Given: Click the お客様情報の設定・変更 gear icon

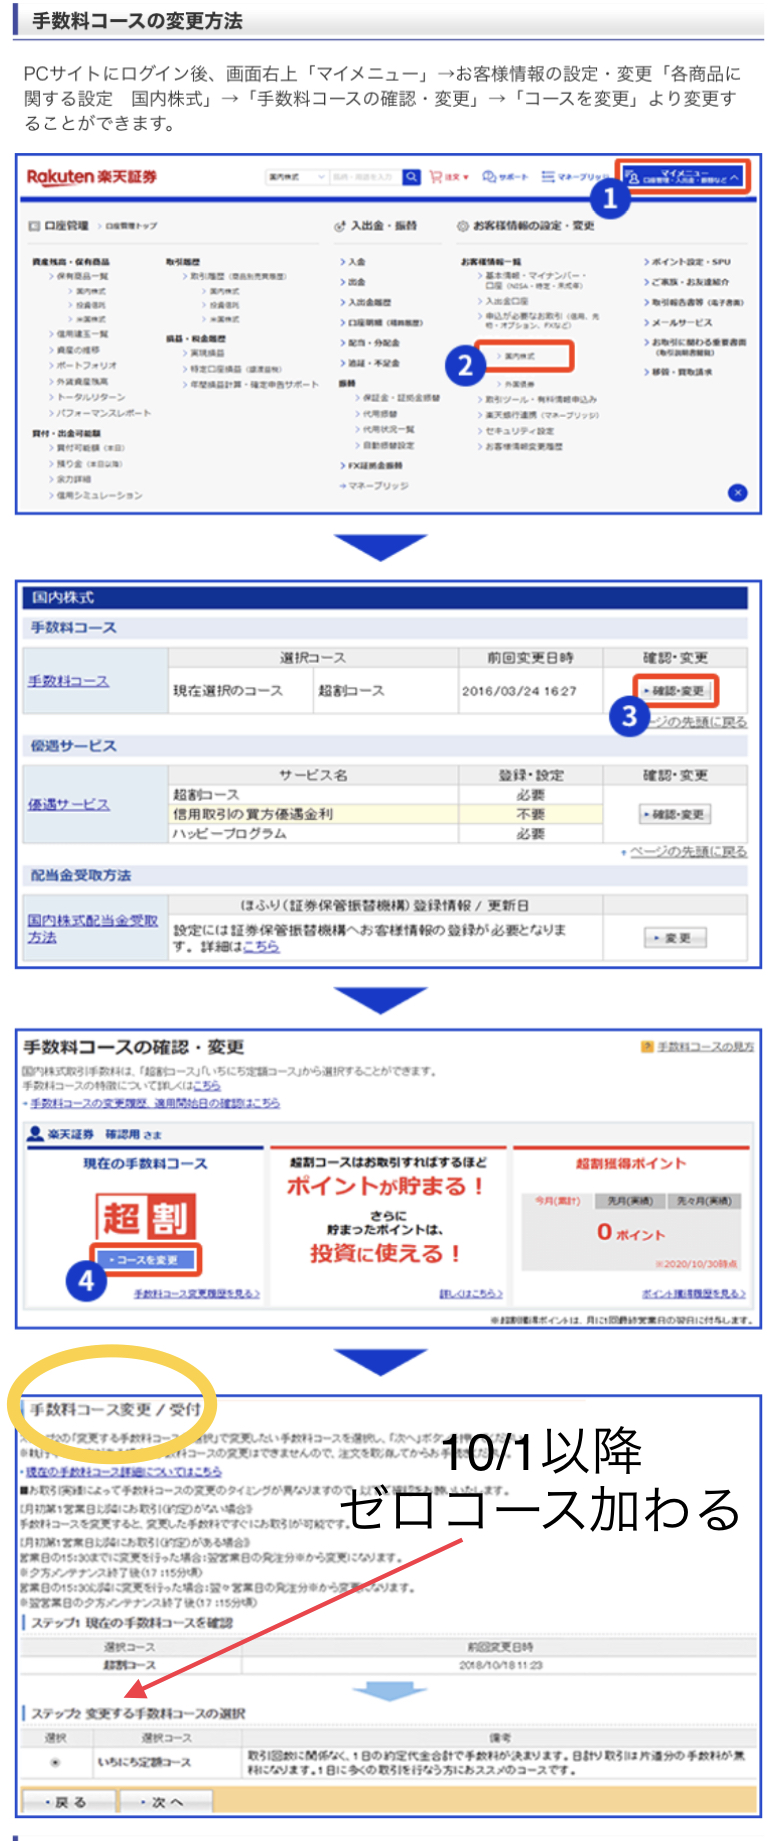Looking at the screenshot, I should [x=463, y=226].
